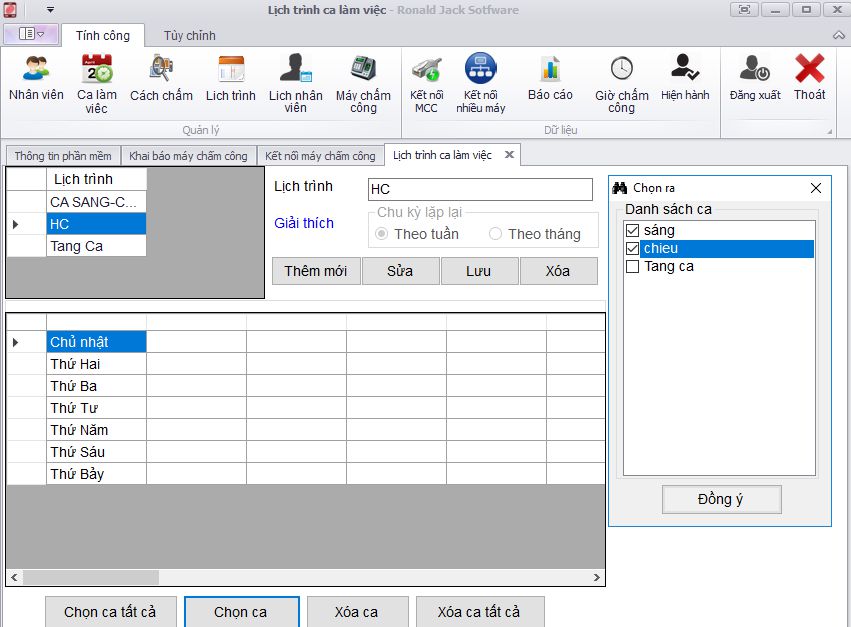Screen dimensions: 851x627
Task: Select the Theo tháng radio option
Action: [496, 234]
